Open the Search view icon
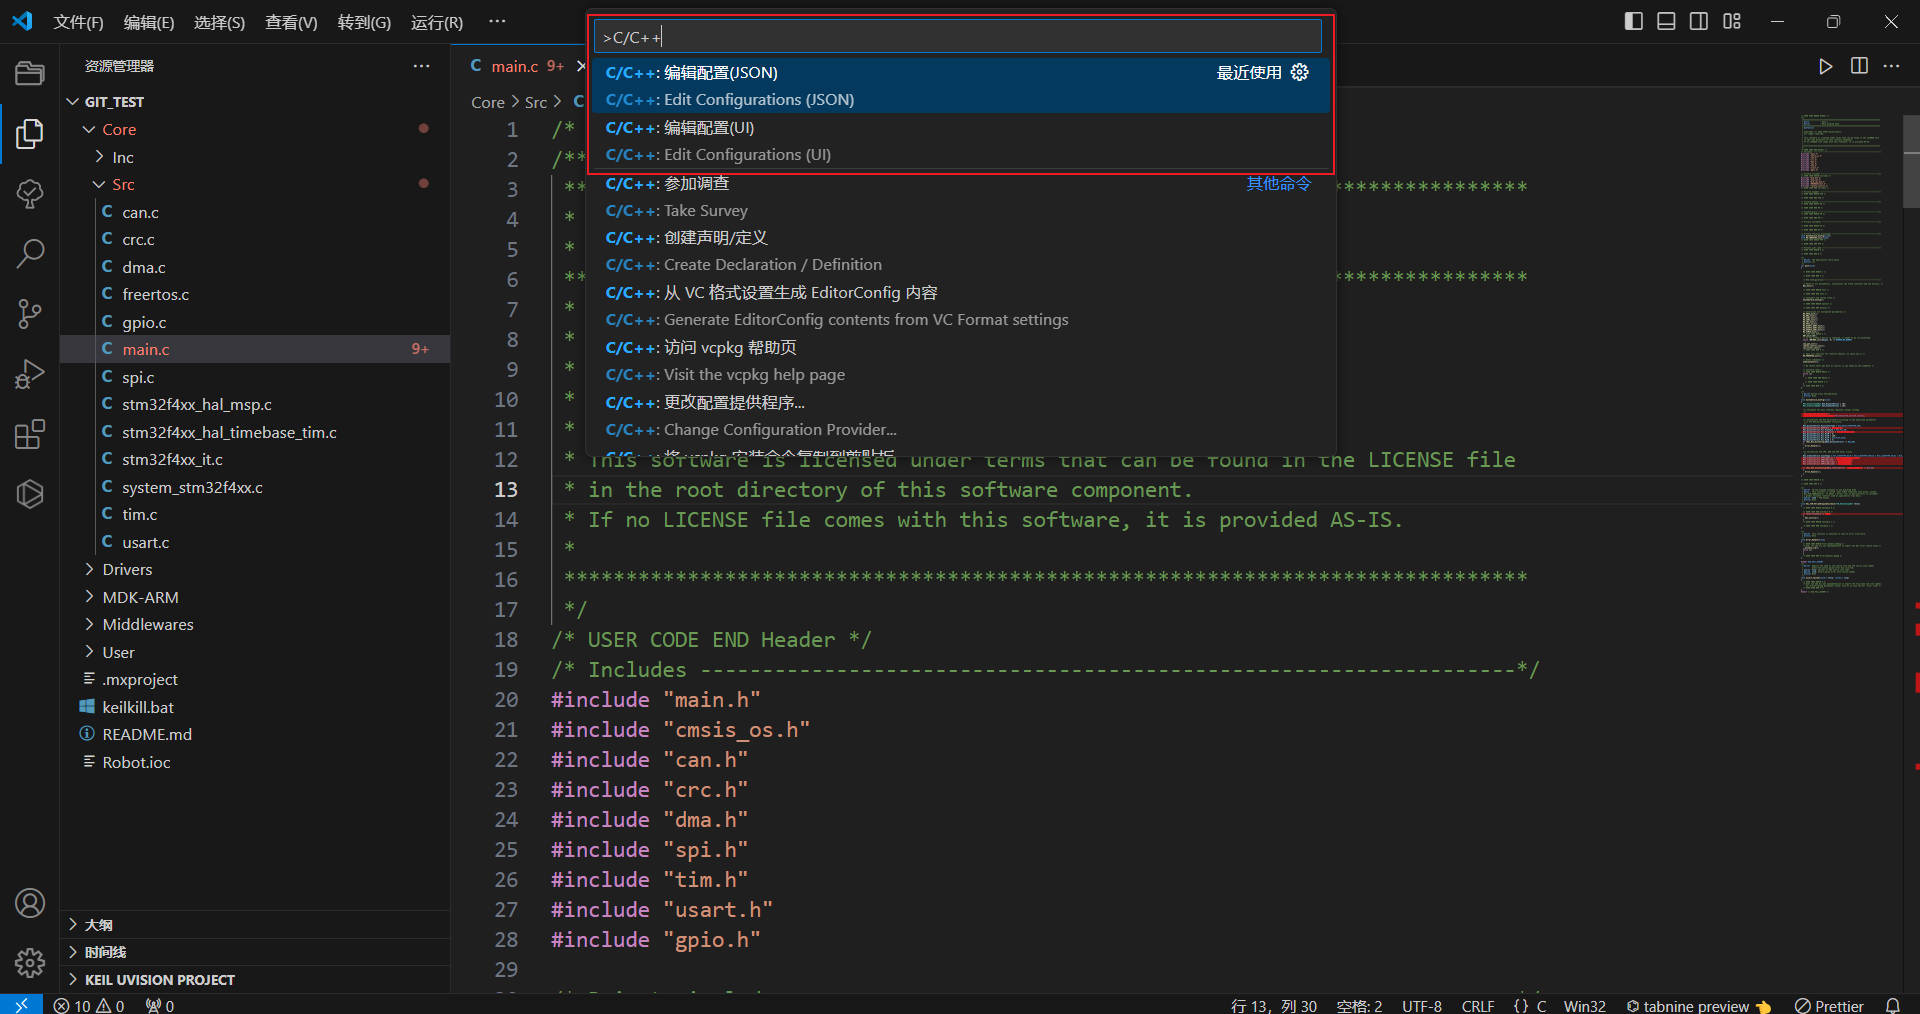The width and height of the screenshot is (1920, 1014). (30, 253)
